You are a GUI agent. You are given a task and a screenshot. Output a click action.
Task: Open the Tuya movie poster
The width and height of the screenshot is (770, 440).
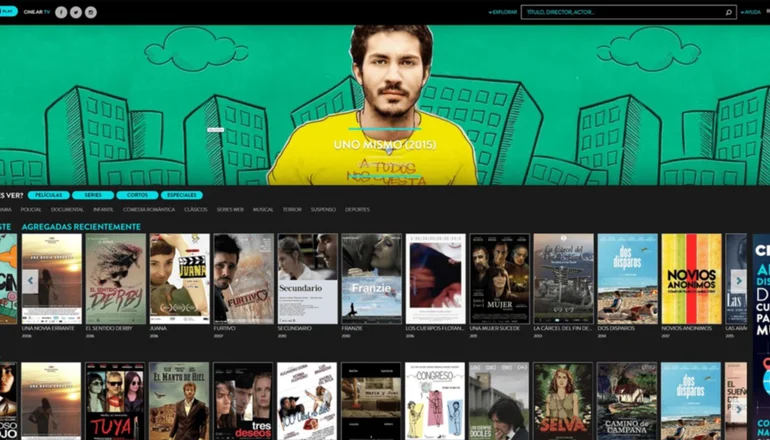[x=115, y=401]
